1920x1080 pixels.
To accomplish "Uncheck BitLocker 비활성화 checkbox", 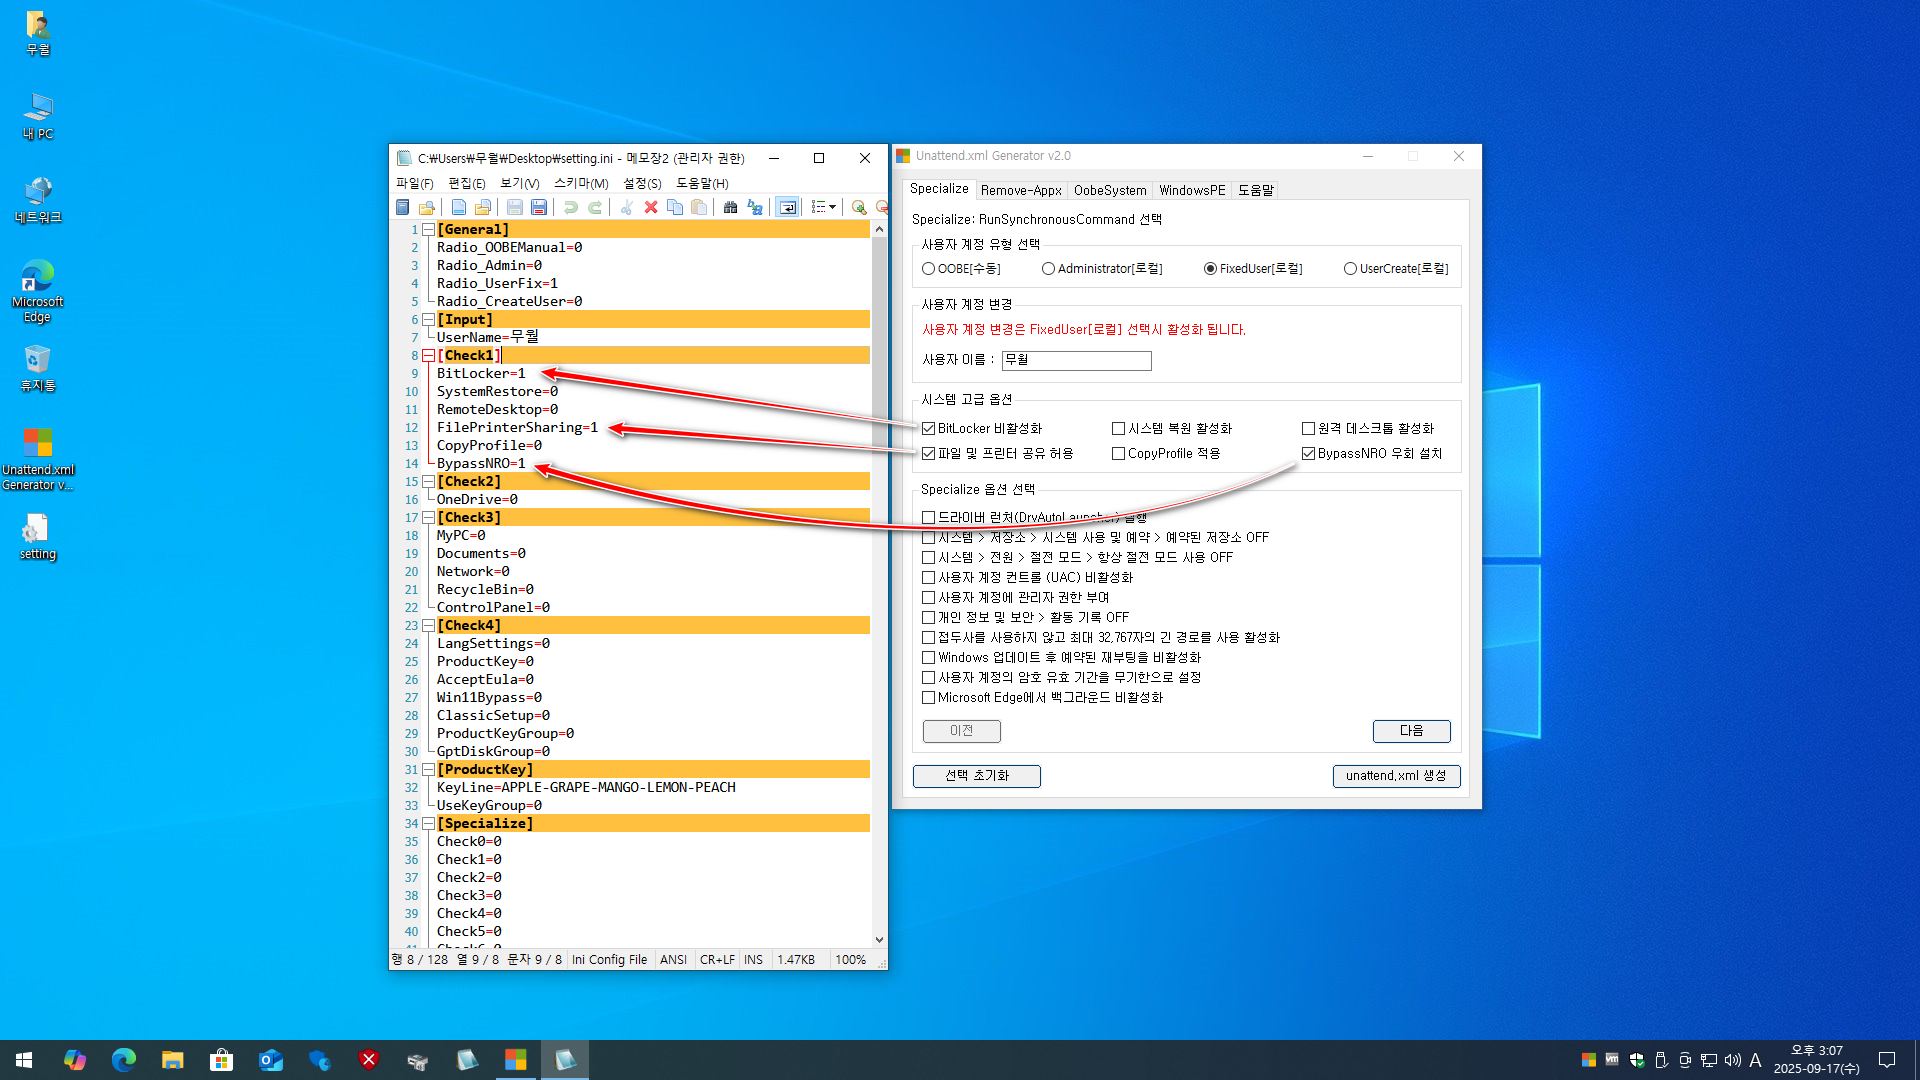I will (929, 428).
